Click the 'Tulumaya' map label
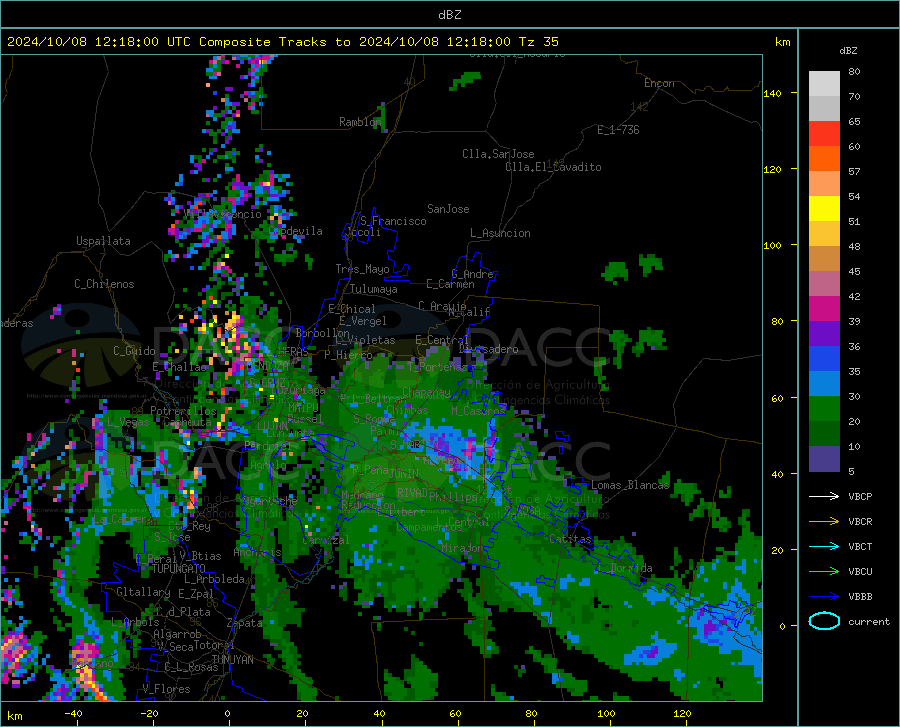 374,289
